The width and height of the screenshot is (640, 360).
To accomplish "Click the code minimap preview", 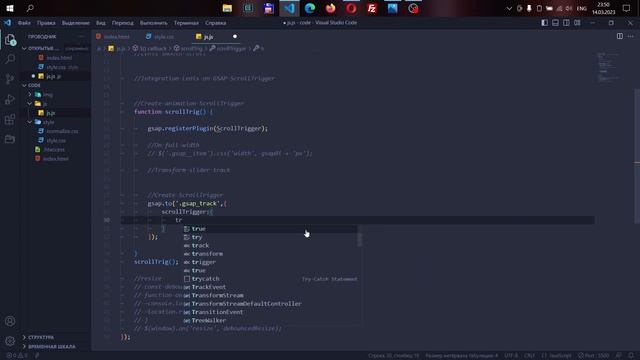I will coord(608,67).
